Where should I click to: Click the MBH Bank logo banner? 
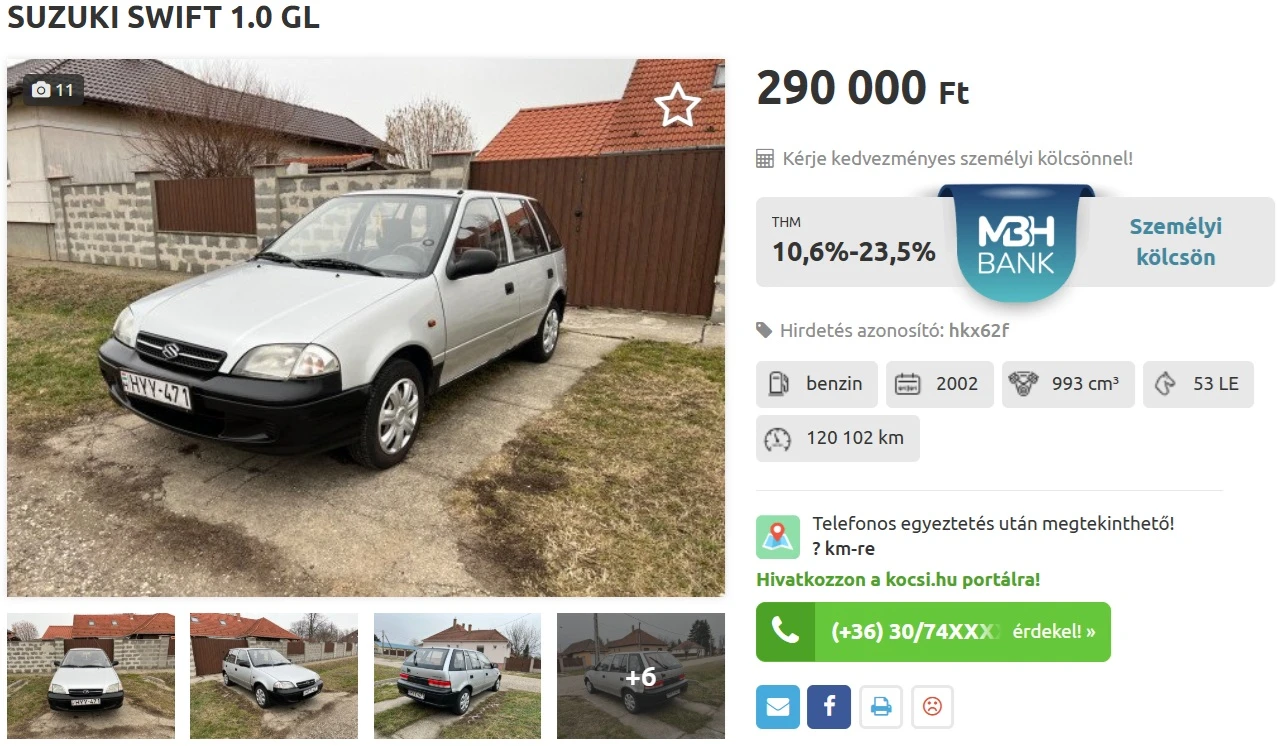tap(1016, 243)
